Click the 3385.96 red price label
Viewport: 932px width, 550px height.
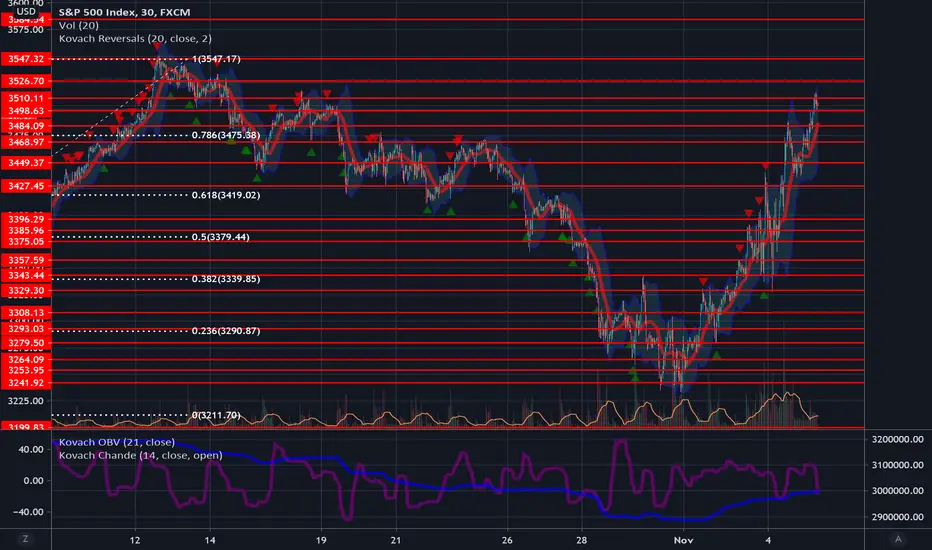(x=26, y=230)
